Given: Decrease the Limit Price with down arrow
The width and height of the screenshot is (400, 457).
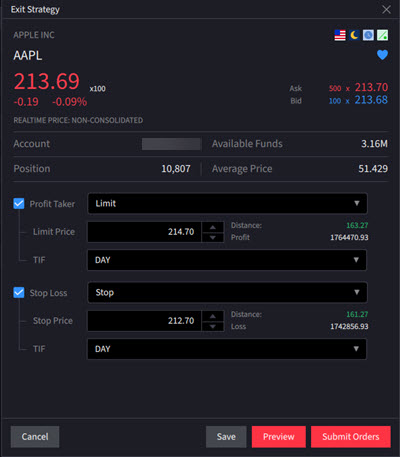Looking at the screenshot, I should pos(213,237).
